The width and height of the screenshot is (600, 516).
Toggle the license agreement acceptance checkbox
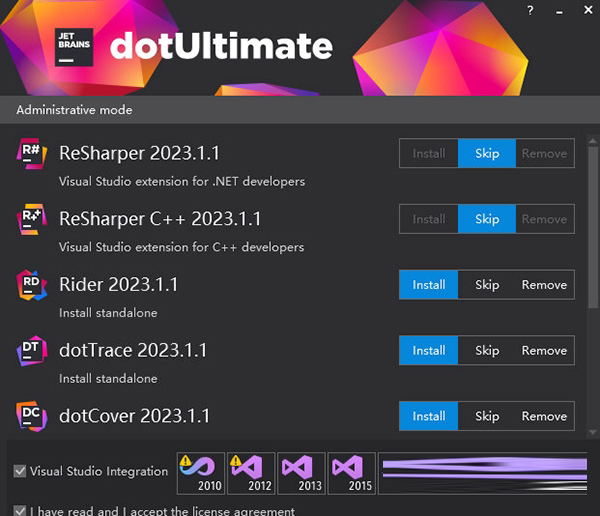(x=20, y=510)
